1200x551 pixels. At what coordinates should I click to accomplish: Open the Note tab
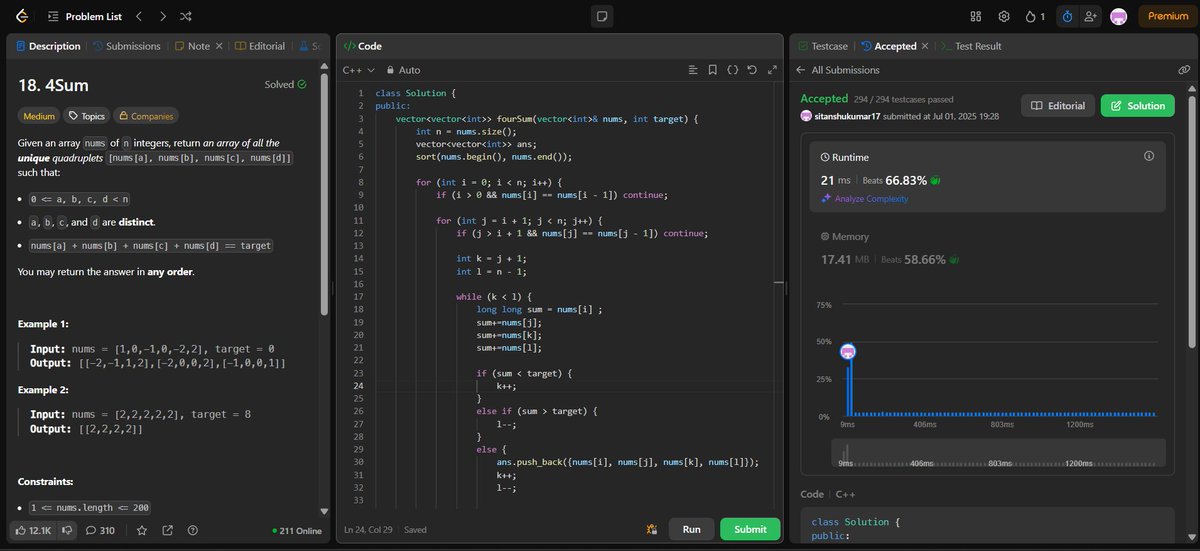point(192,46)
